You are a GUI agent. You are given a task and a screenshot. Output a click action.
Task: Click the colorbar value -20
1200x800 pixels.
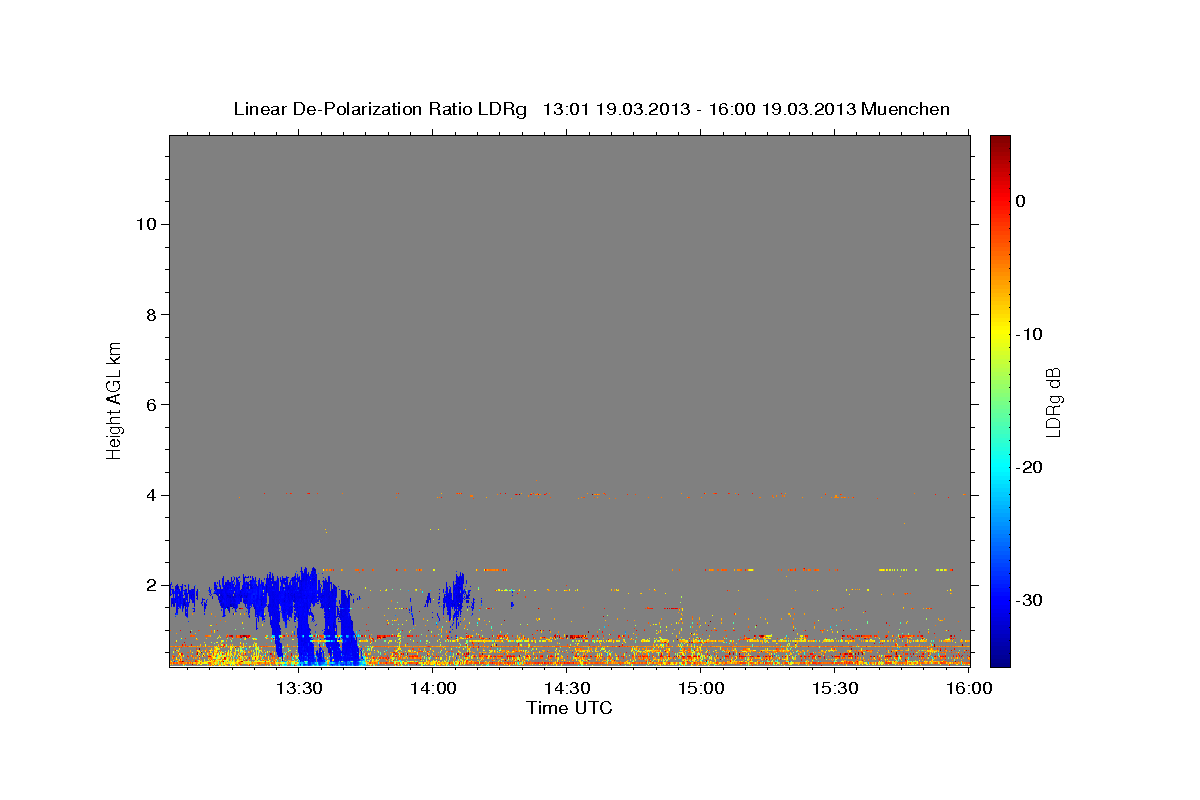pyautogui.click(x=1029, y=467)
